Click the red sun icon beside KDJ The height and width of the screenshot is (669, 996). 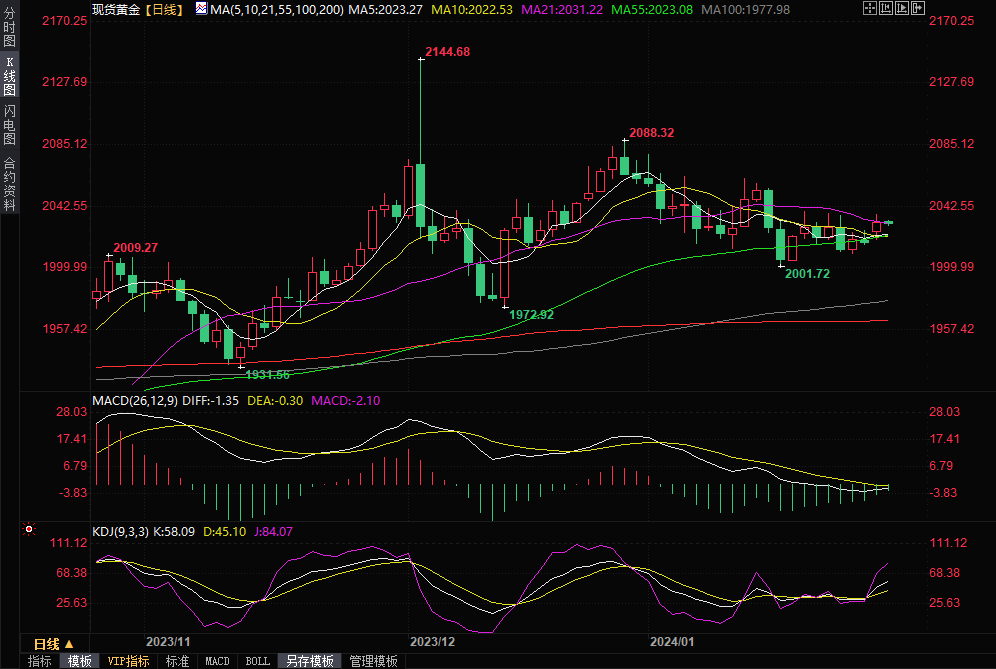click(29, 528)
